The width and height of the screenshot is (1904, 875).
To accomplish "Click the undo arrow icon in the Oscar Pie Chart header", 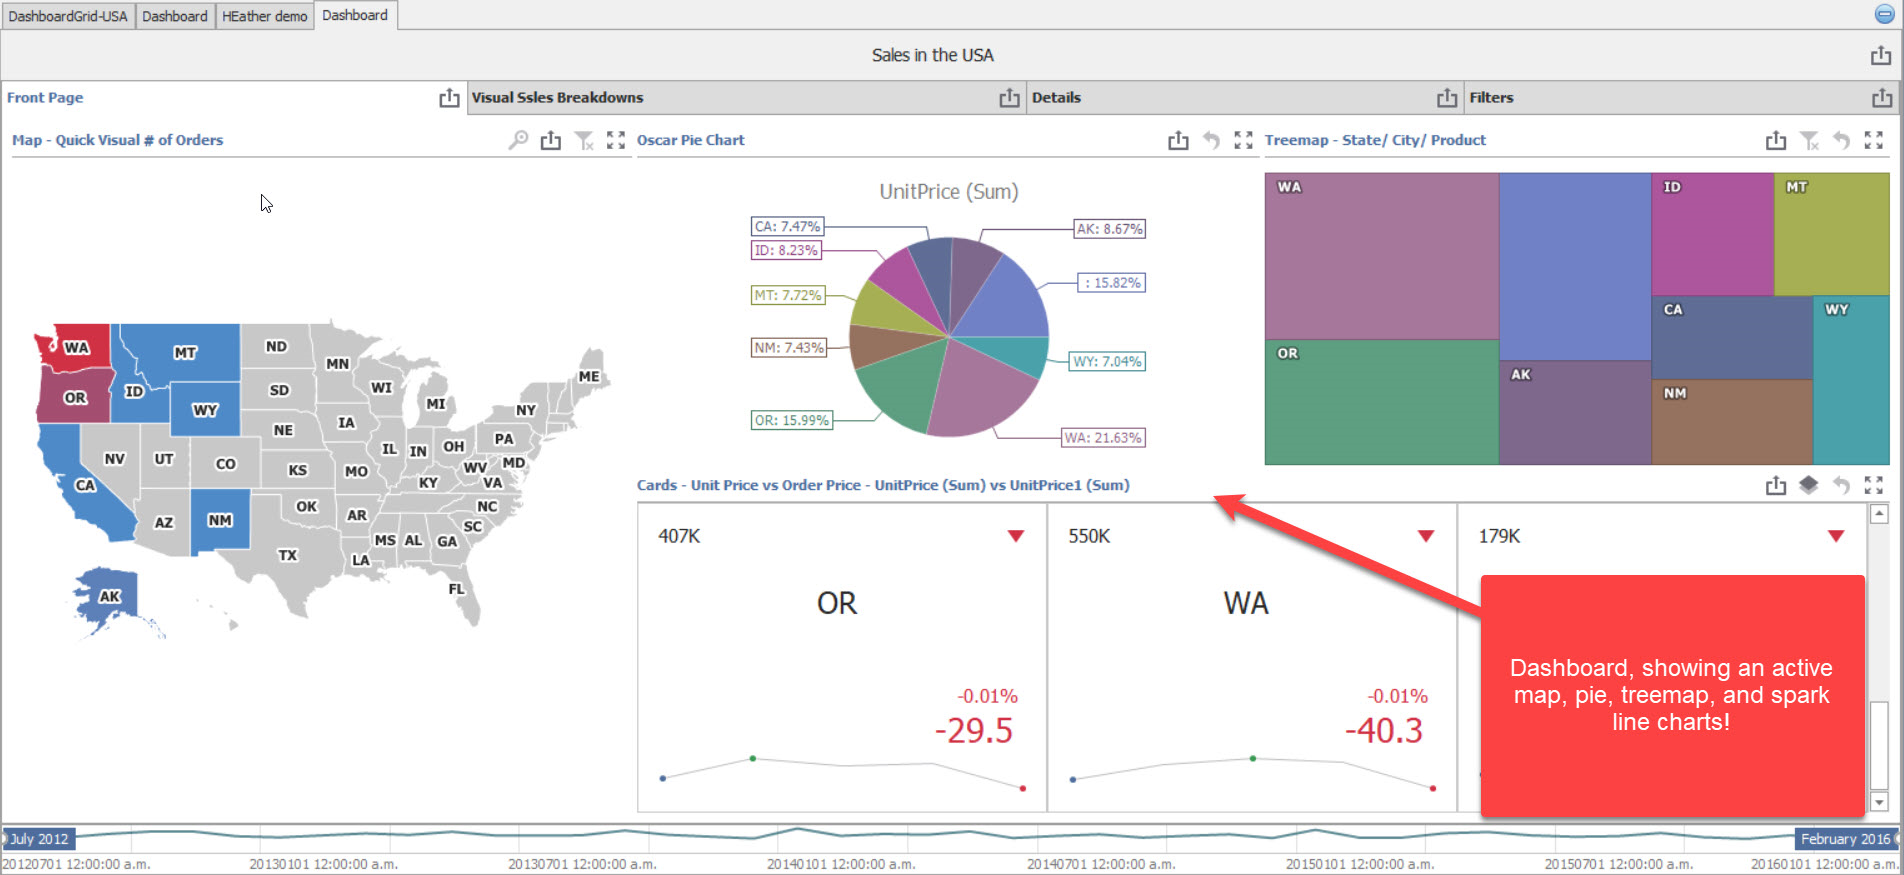I will tap(1211, 140).
